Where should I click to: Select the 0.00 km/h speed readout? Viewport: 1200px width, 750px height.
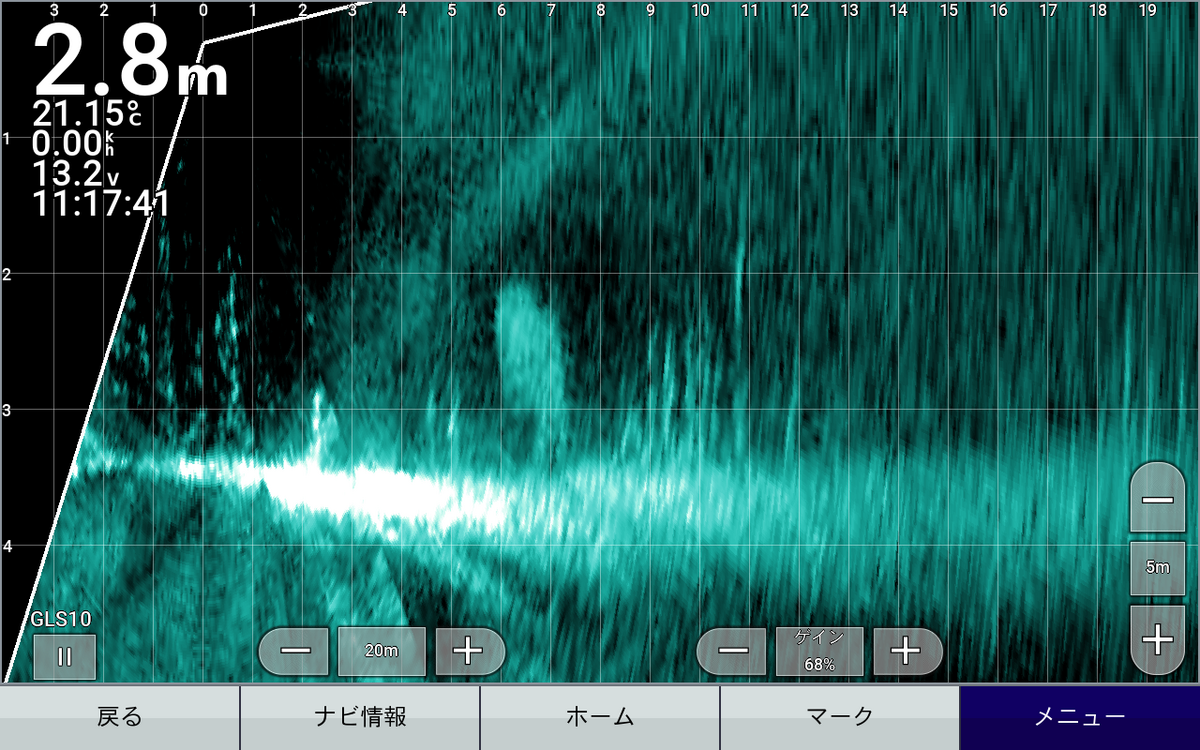coord(74,143)
